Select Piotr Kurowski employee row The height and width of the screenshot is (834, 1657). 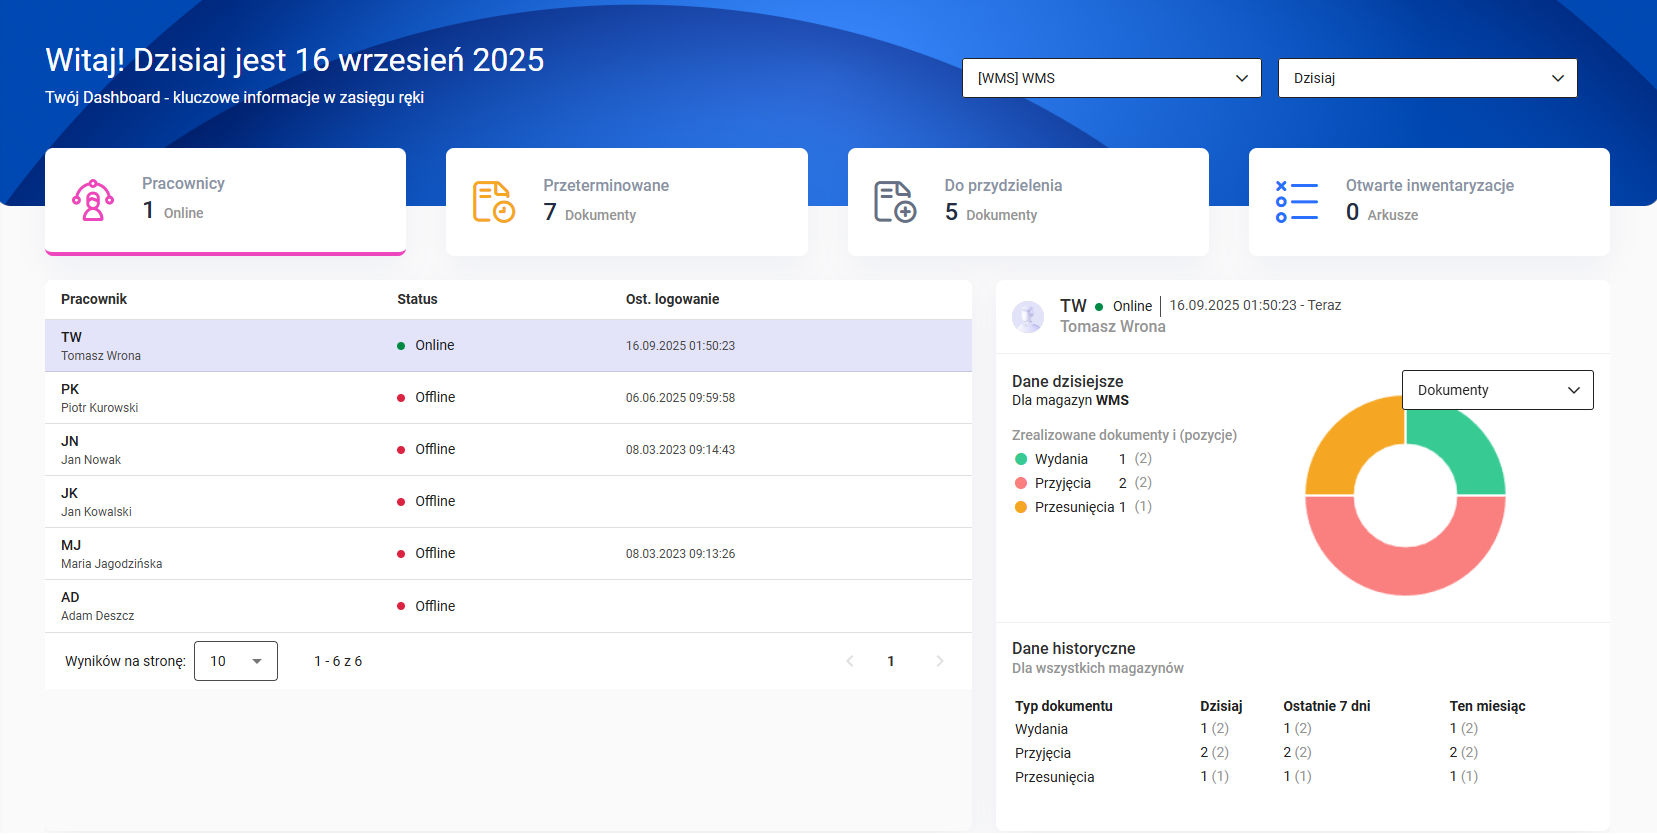pos(508,398)
